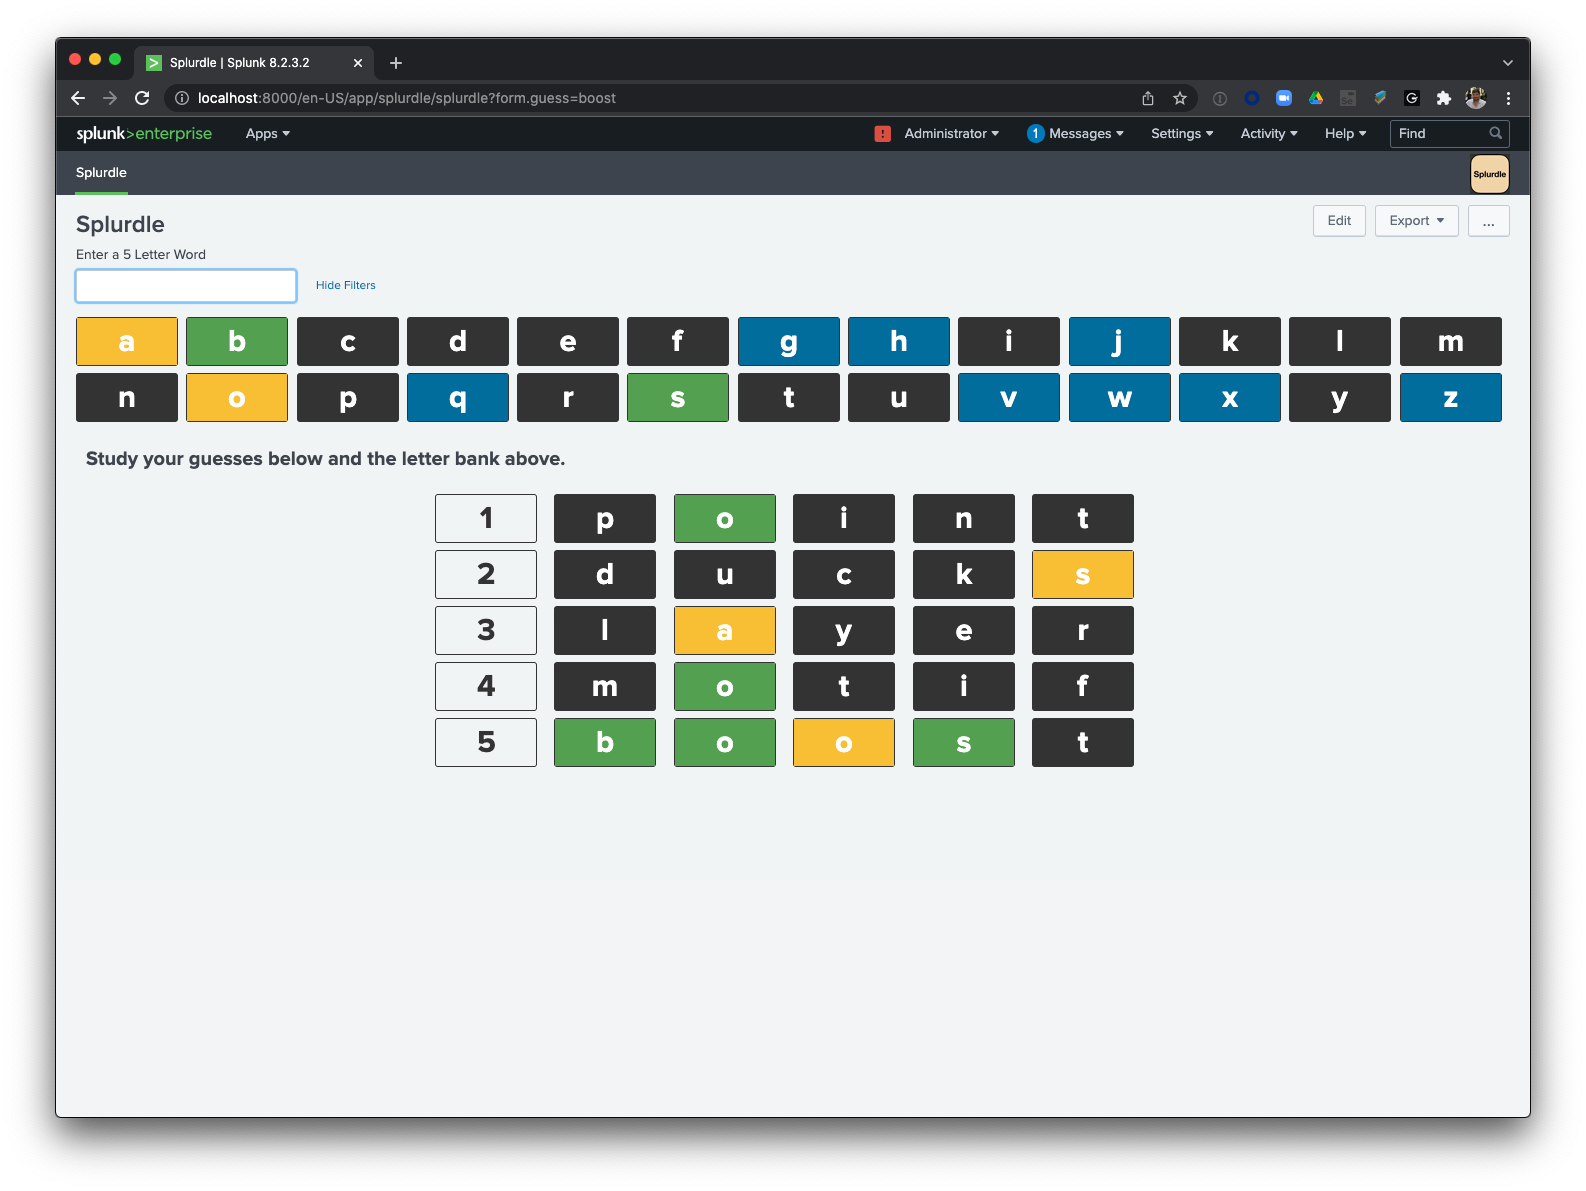Viewport: 1586px width, 1191px height.
Task: Click the blue letter g tile in letter bank
Action: 789,342
